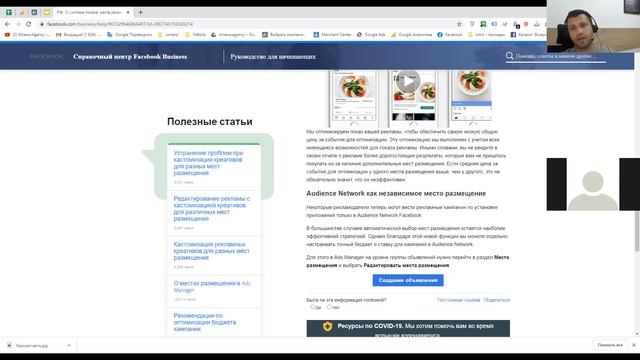640x360 pixels.
Task: Click the FACEBOOK logo in header
Action: pyautogui.click(x=46, y=56)
